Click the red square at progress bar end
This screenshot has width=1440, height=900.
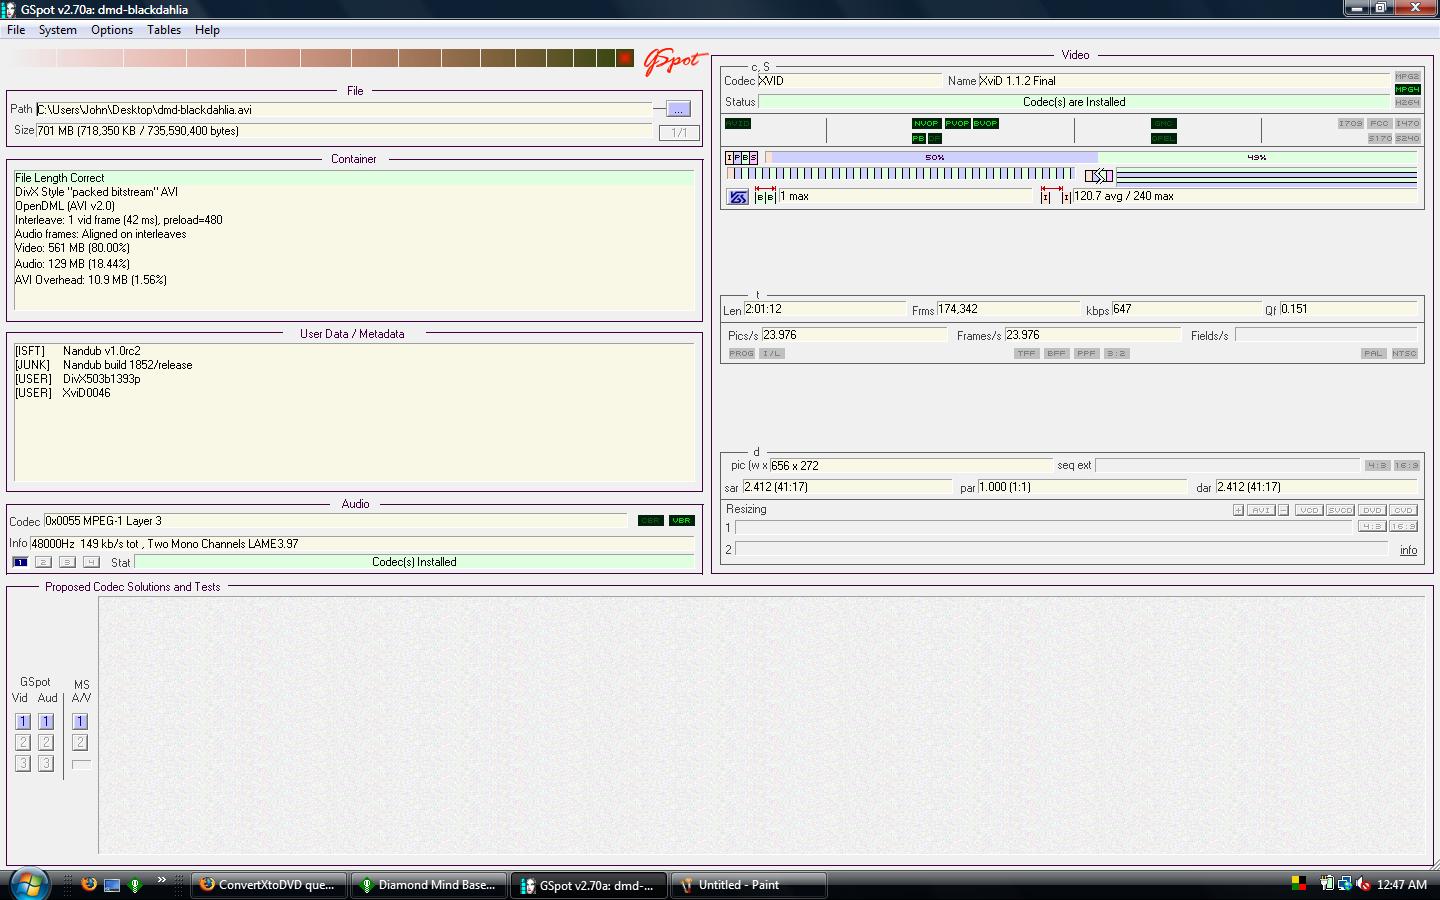click(625, 58)
